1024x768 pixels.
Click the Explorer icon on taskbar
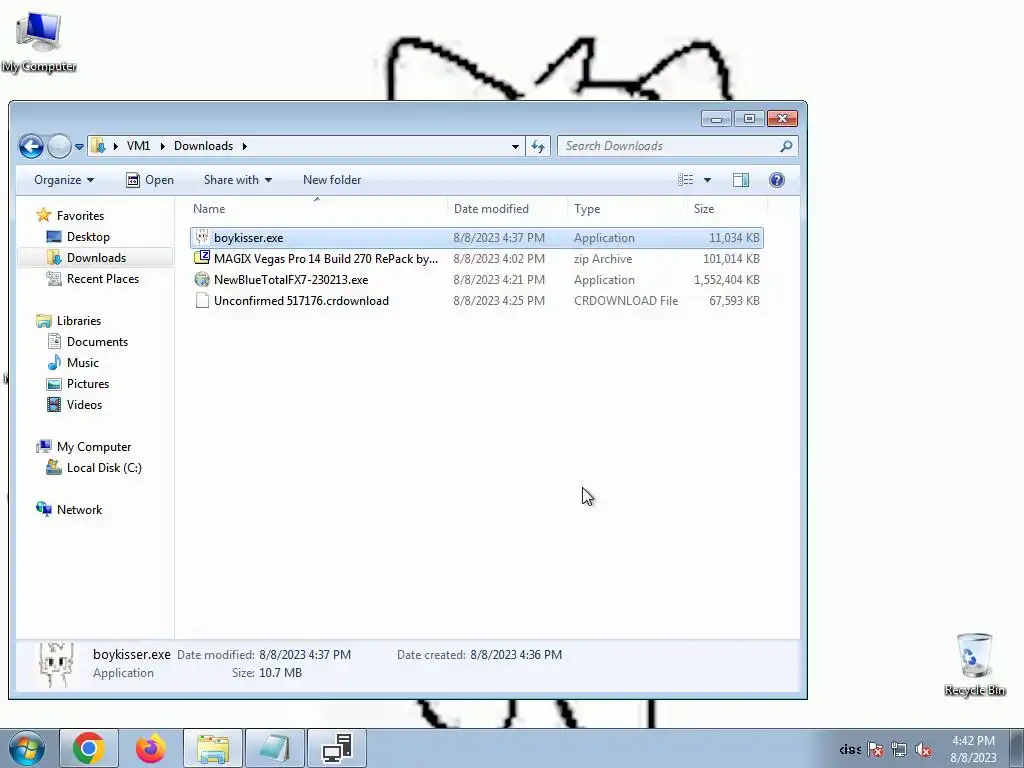coord(213,748)
